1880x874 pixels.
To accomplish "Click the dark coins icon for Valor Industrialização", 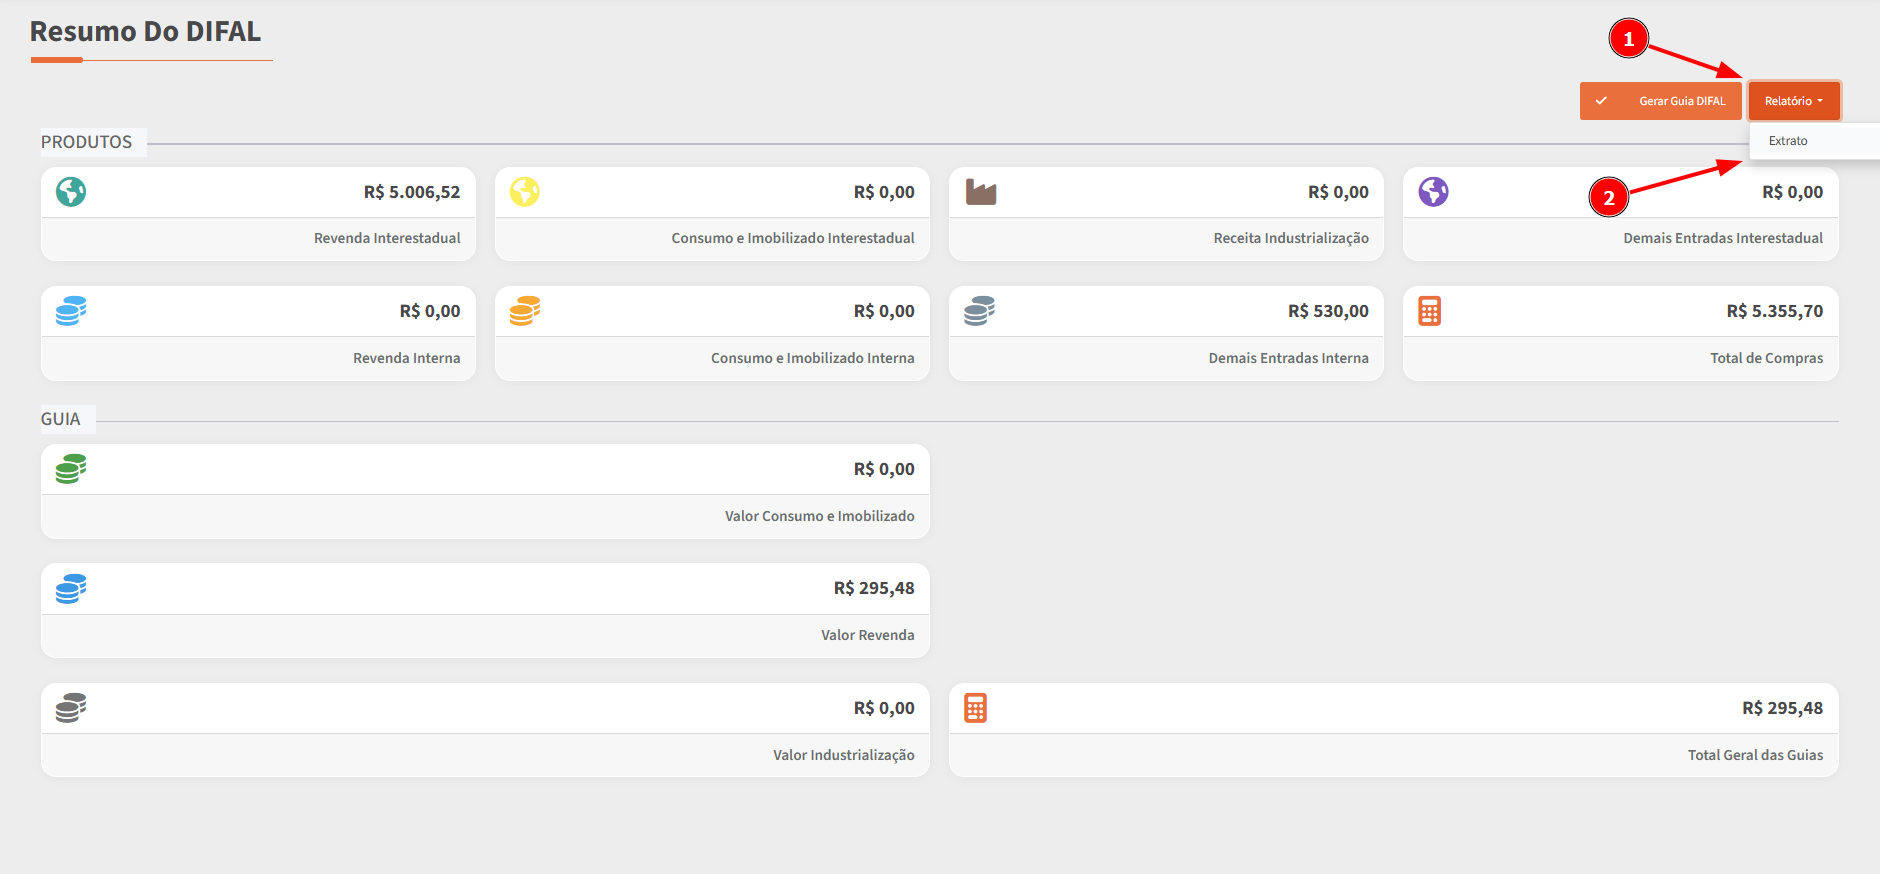I will click(x=71, y=708).
